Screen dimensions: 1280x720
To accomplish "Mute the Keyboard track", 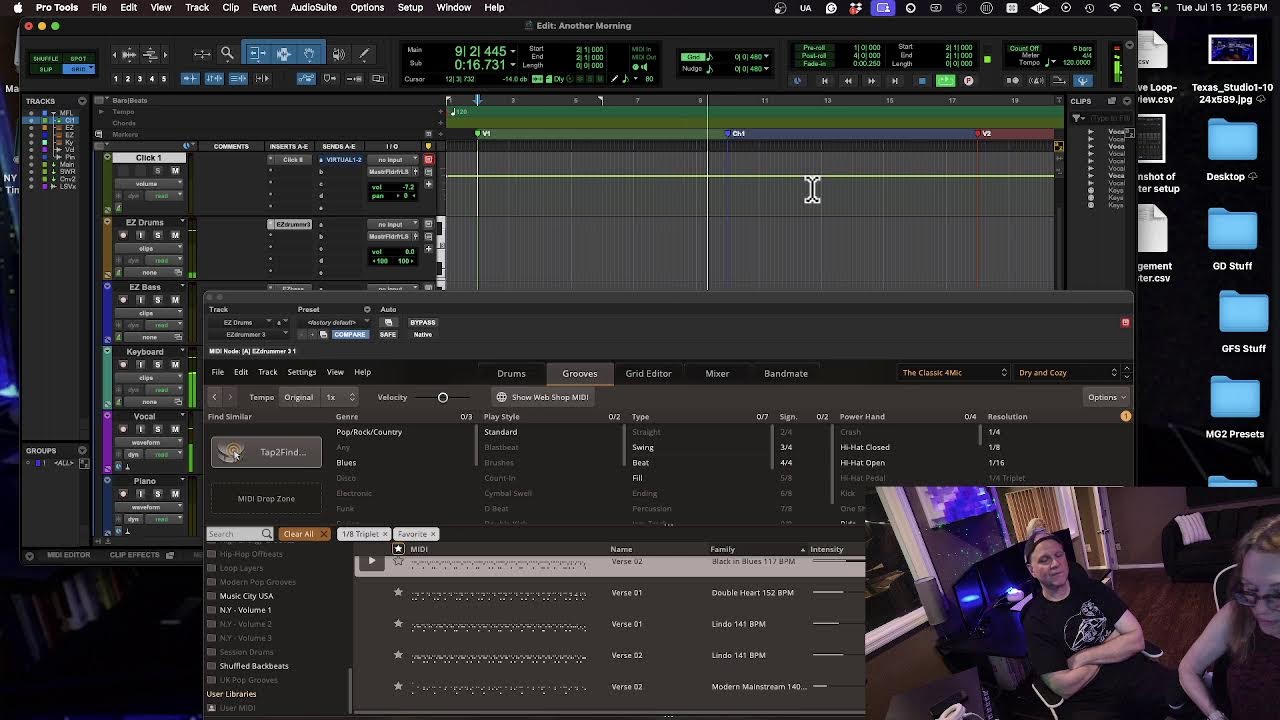I will (175, 365).
